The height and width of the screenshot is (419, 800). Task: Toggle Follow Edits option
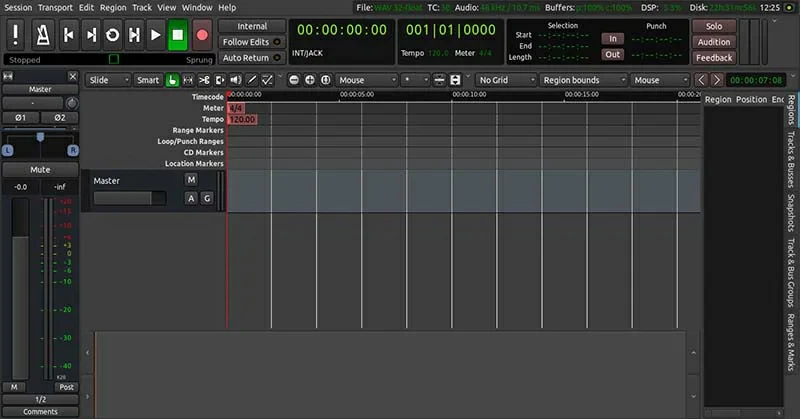point(252,42)
